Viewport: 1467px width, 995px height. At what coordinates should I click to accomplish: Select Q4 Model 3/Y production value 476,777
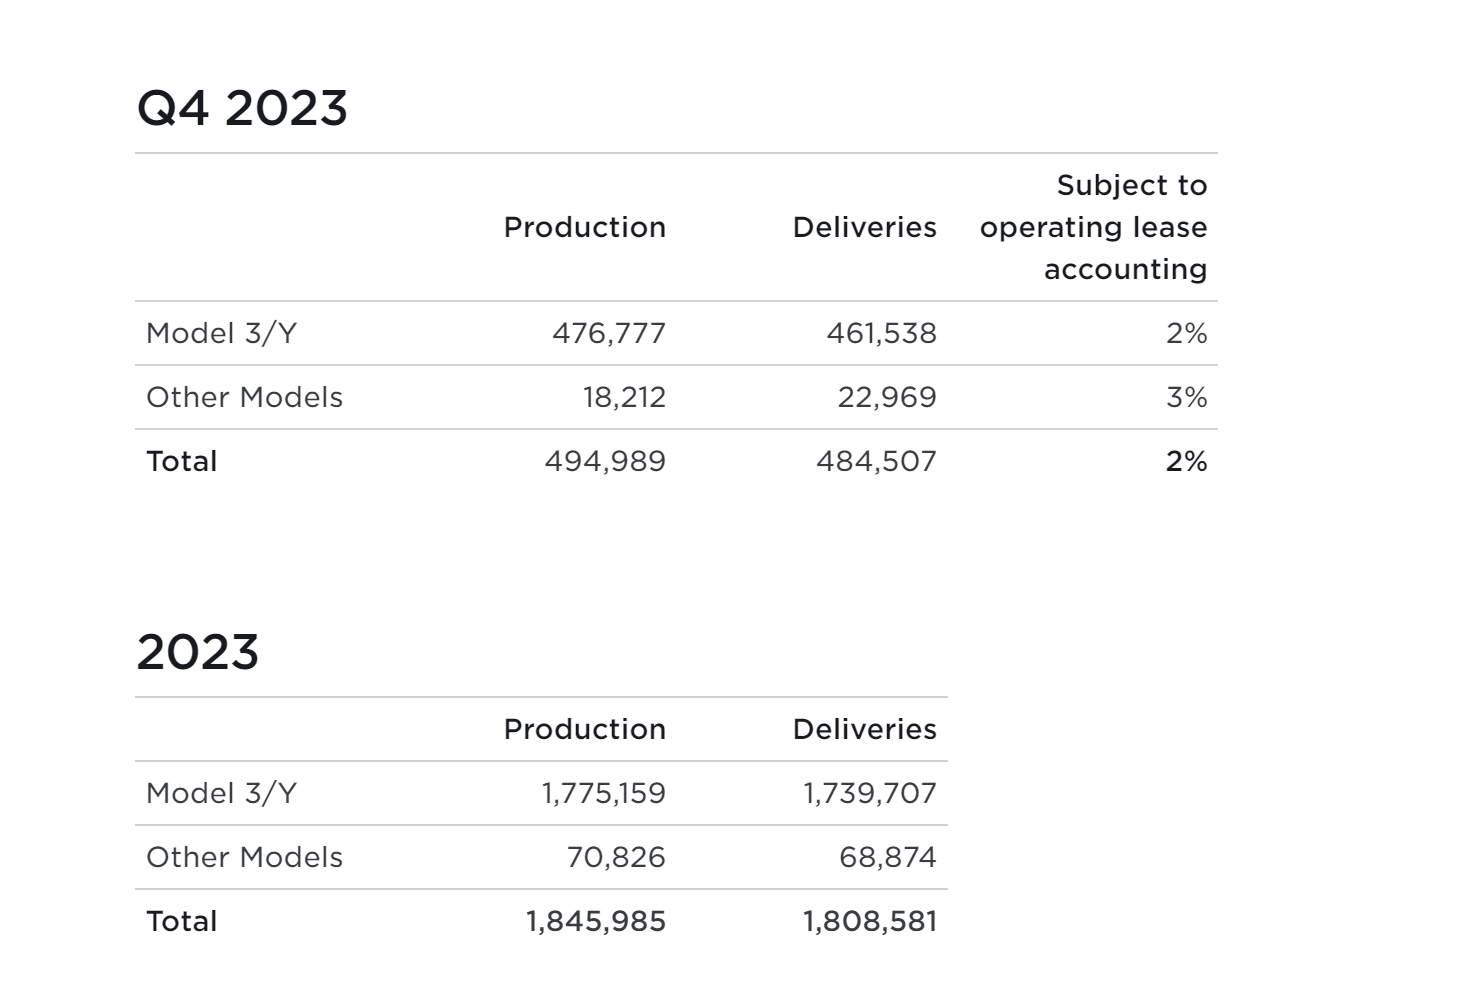click(608, 333)
